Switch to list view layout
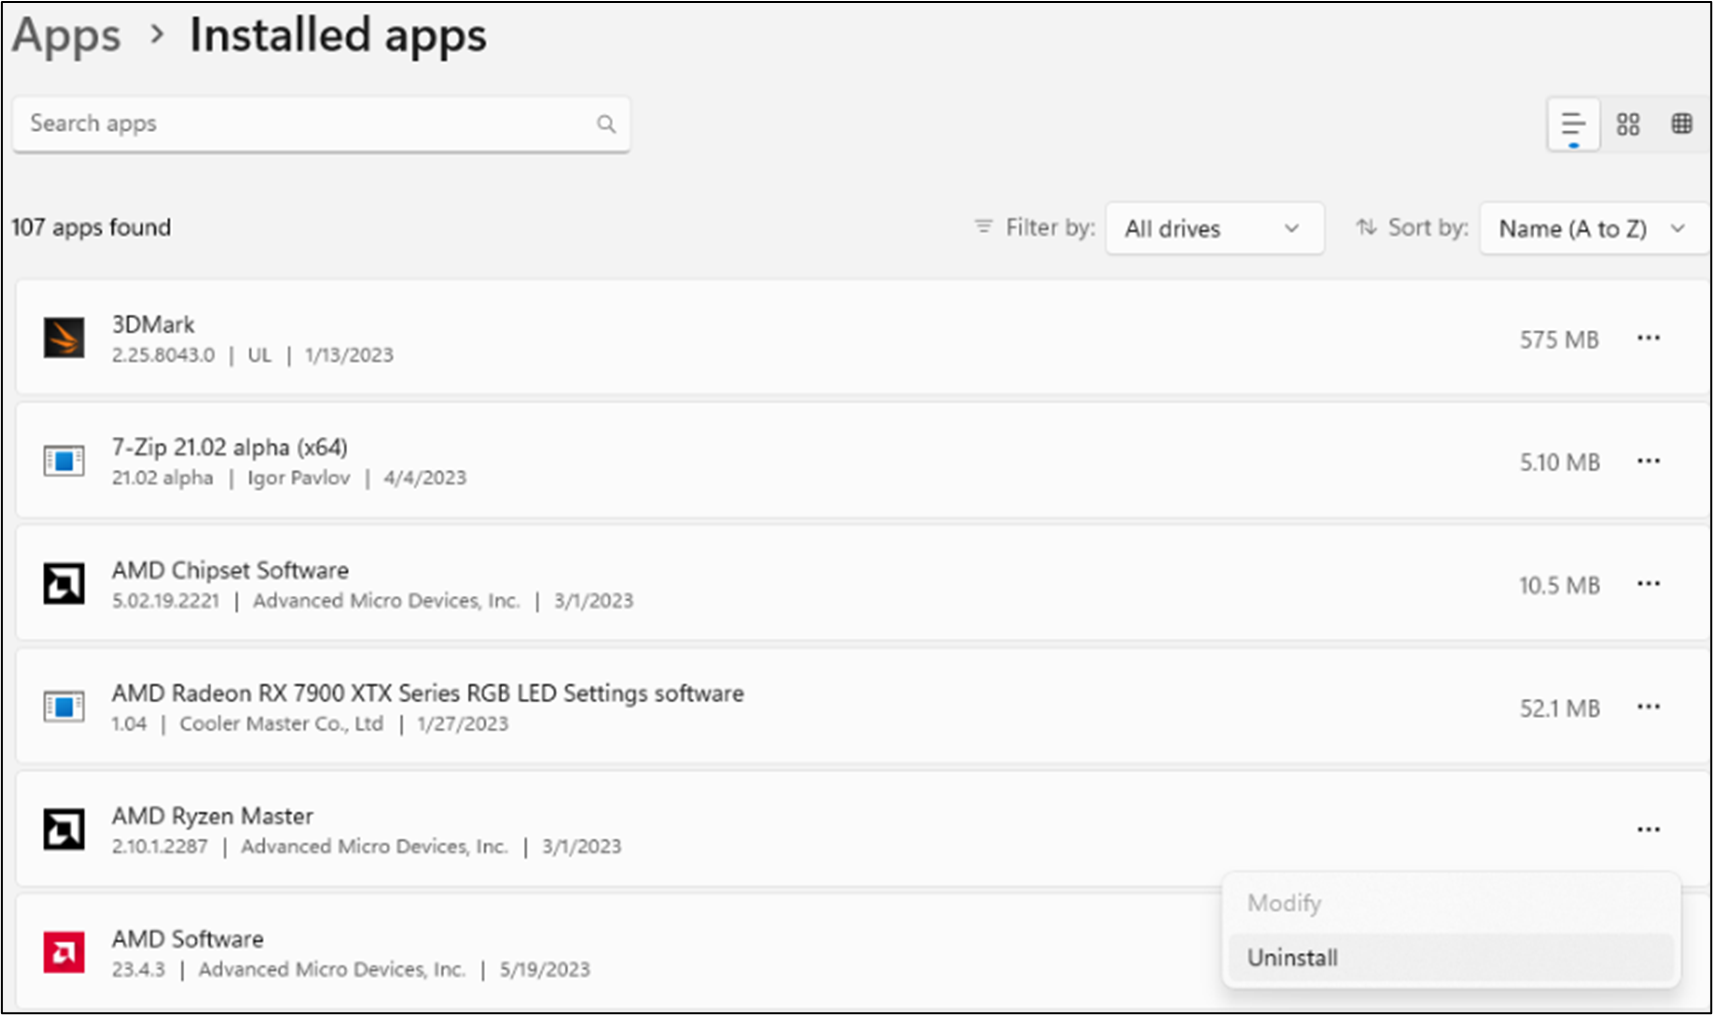This screenshot has width=1713, height=1015. click(1573, 125)
